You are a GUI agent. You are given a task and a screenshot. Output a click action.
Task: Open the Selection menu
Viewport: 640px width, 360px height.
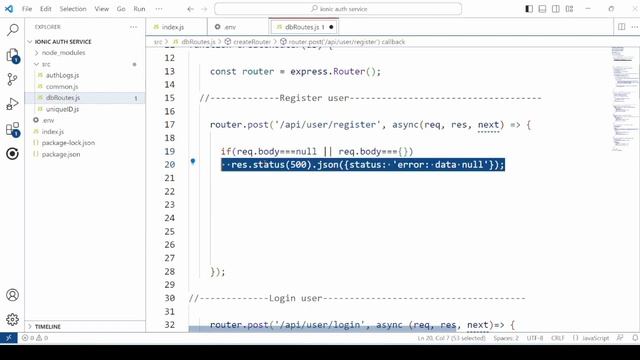pyautogui.click(x=73, y=9)
